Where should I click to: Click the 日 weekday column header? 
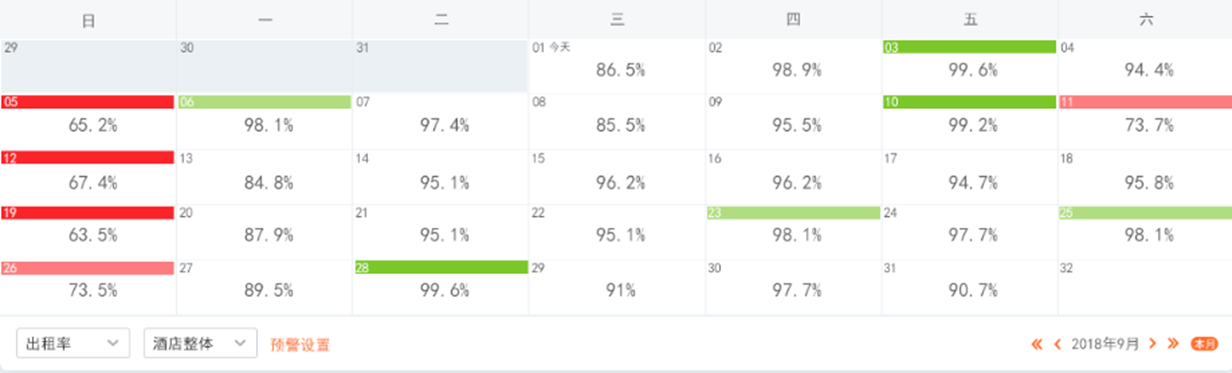tap(88, 20)
